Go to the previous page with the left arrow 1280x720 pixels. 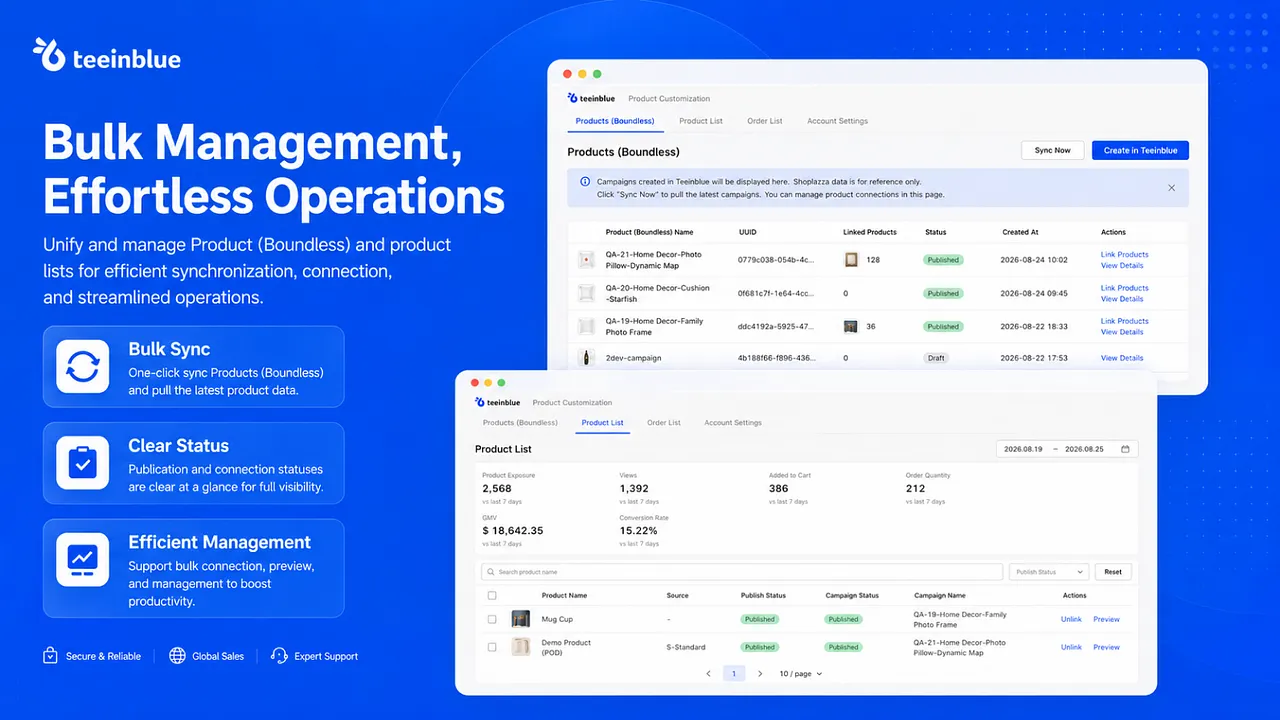(x=708, y=674)
